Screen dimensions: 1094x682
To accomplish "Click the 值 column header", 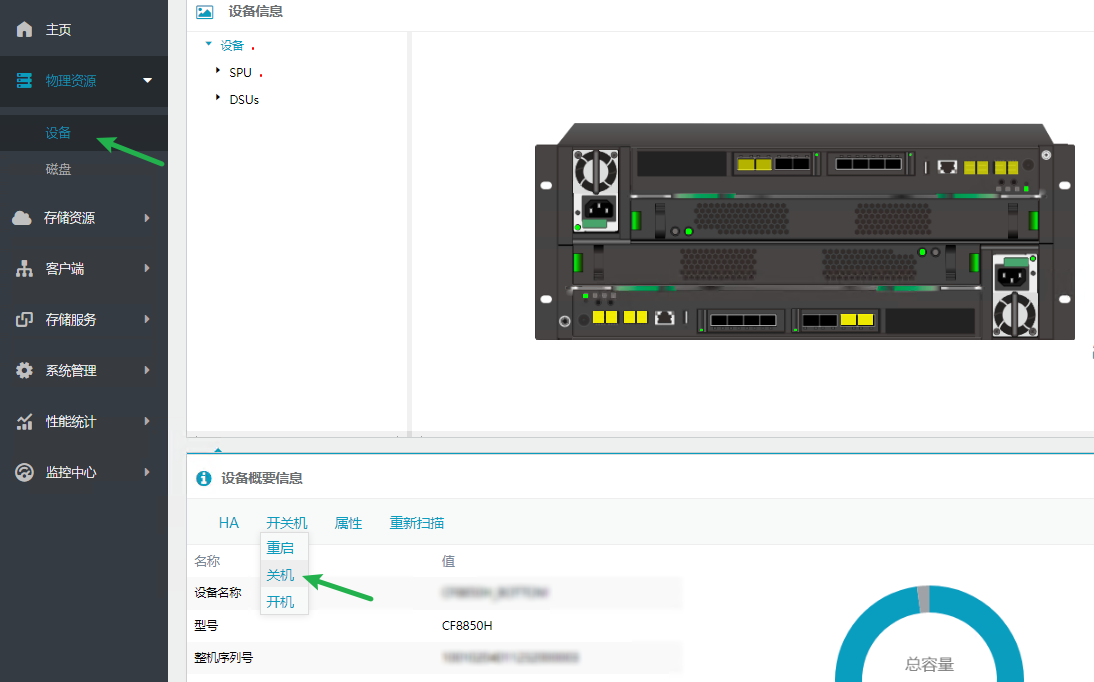I will tap(448, 561).
